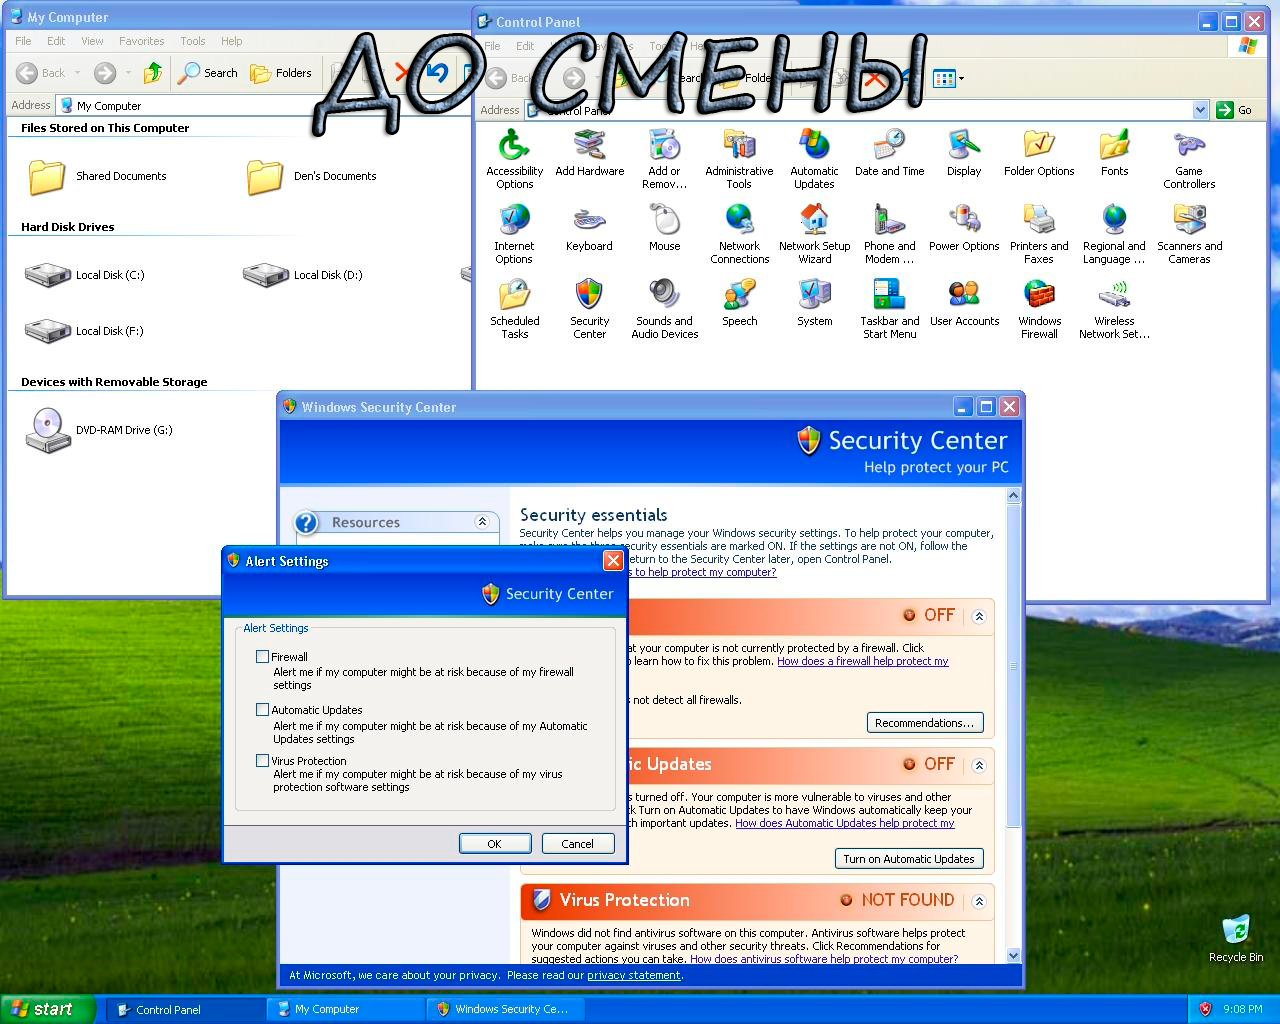Open the Help menu in My Computer
The height and width of the screenshot is (1024, 1280).
click(x=231, y=41)
